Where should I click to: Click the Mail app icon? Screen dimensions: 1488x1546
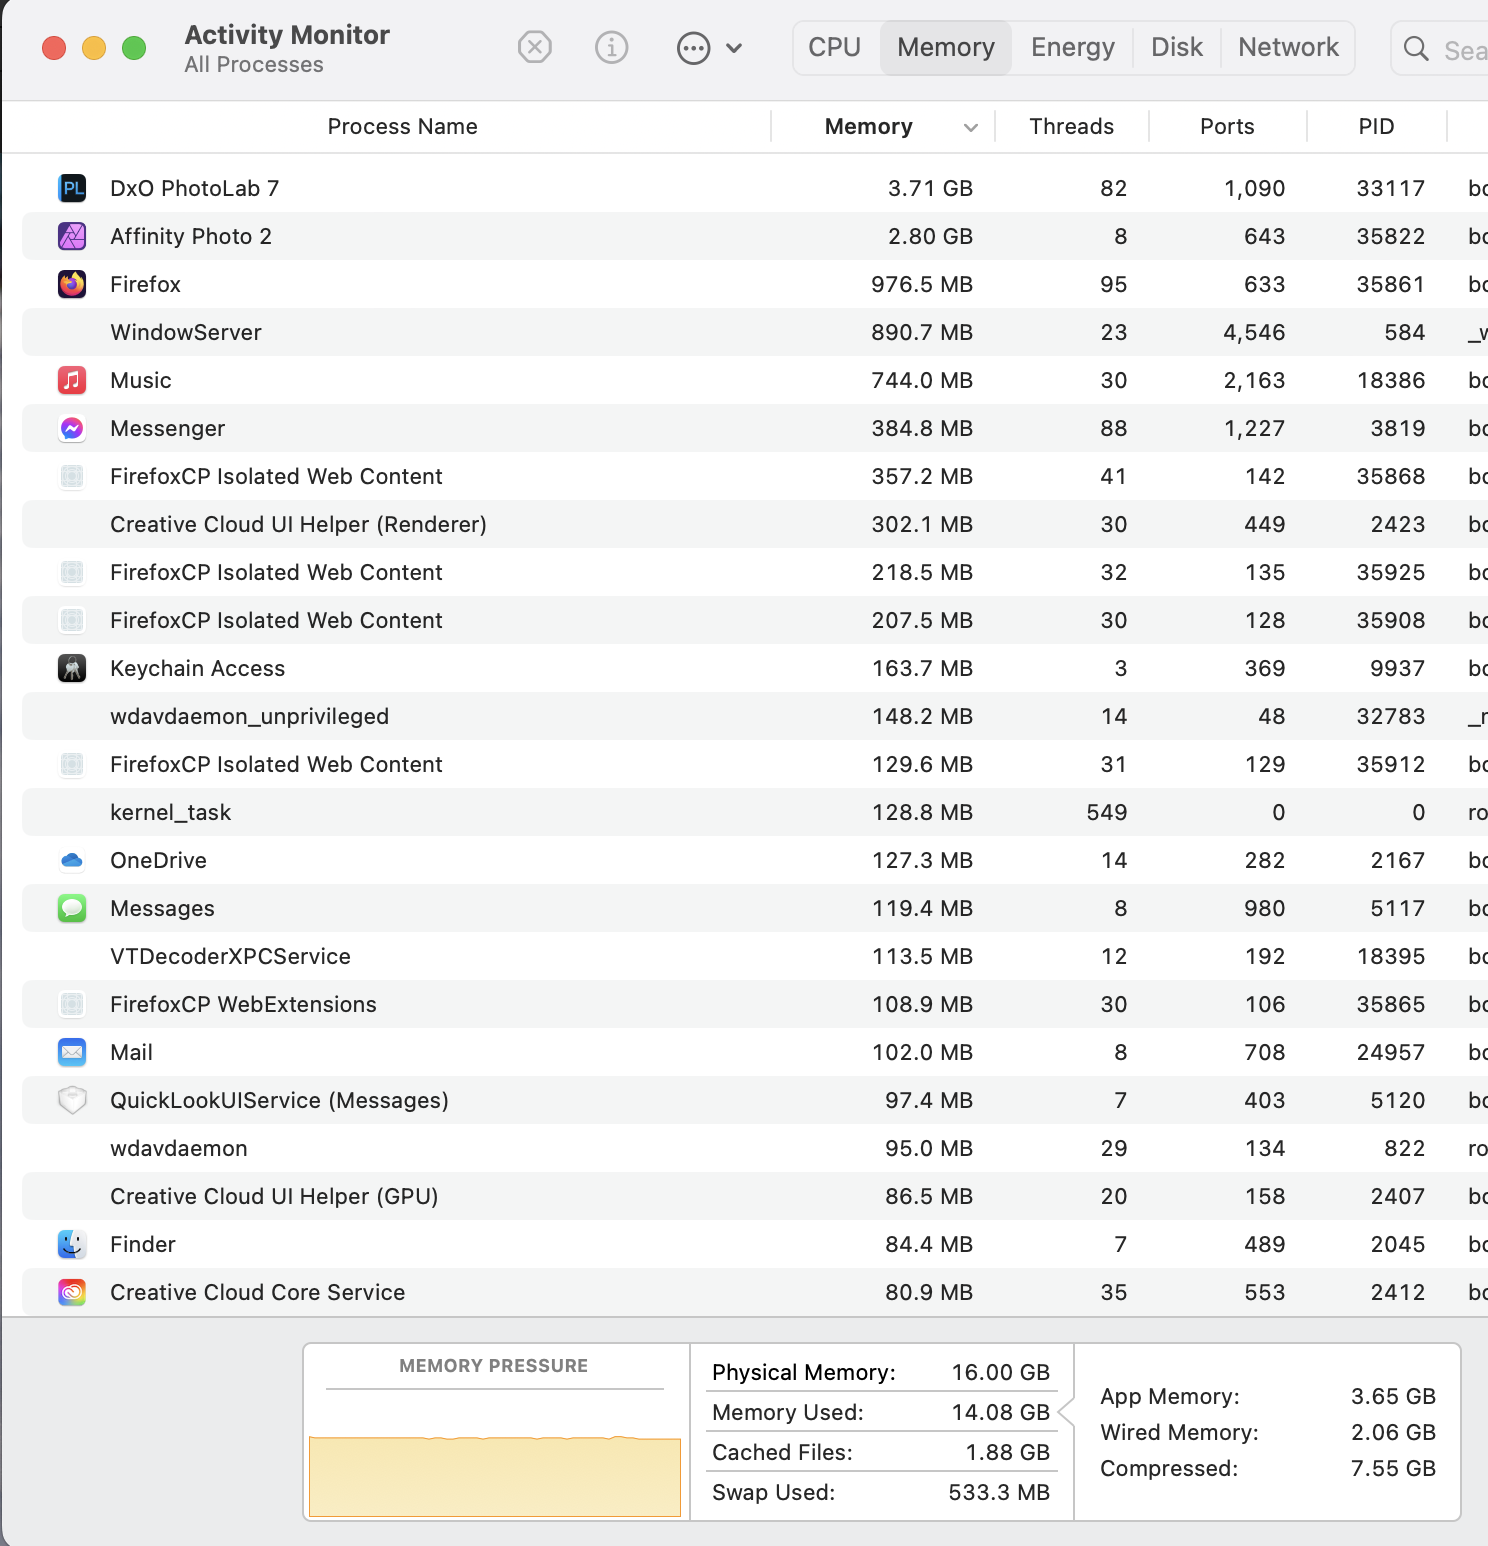(72, 1052)
